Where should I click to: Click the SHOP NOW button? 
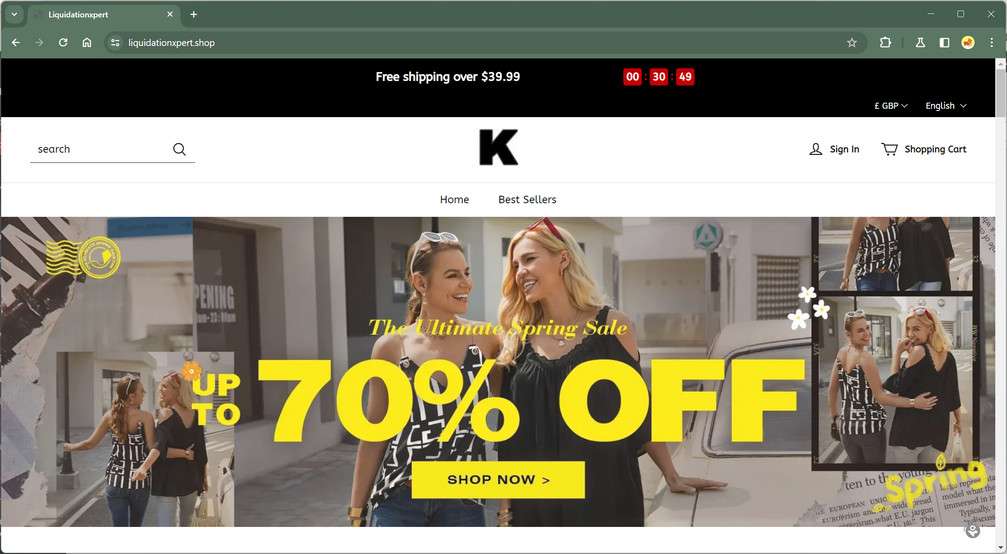498,480
